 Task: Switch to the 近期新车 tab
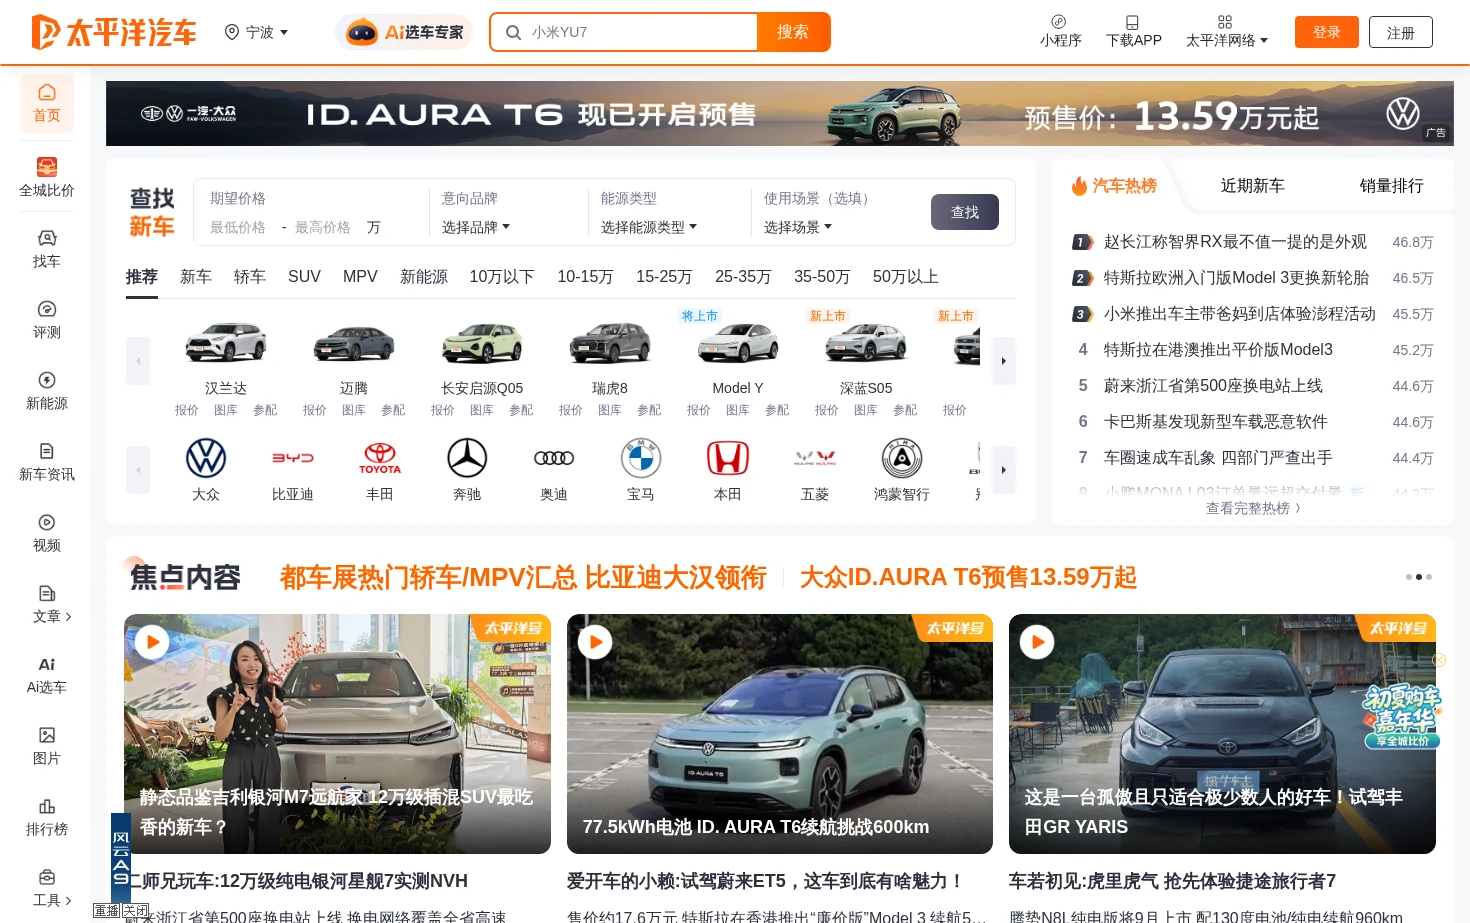pyautogui.click(x=1253, y=185)
